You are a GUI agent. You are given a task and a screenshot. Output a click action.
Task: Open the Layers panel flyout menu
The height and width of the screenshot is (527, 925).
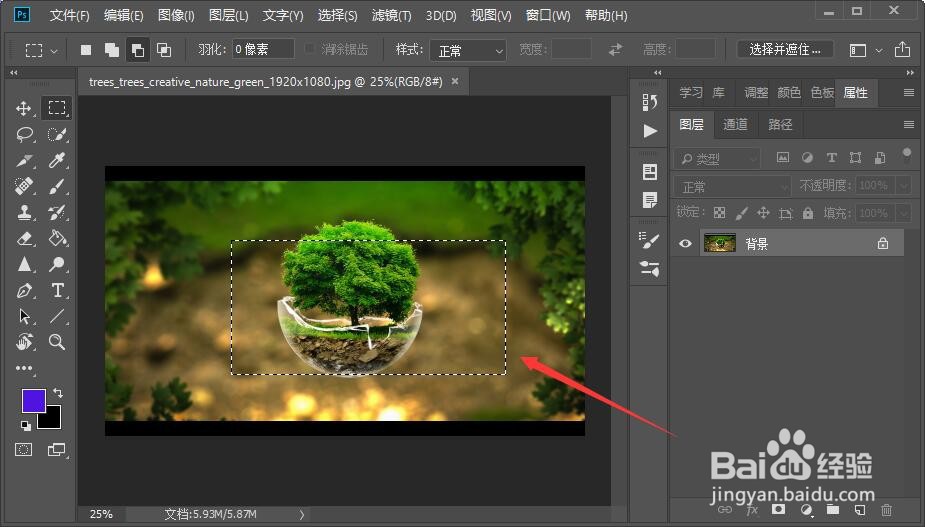pos(908,124)
